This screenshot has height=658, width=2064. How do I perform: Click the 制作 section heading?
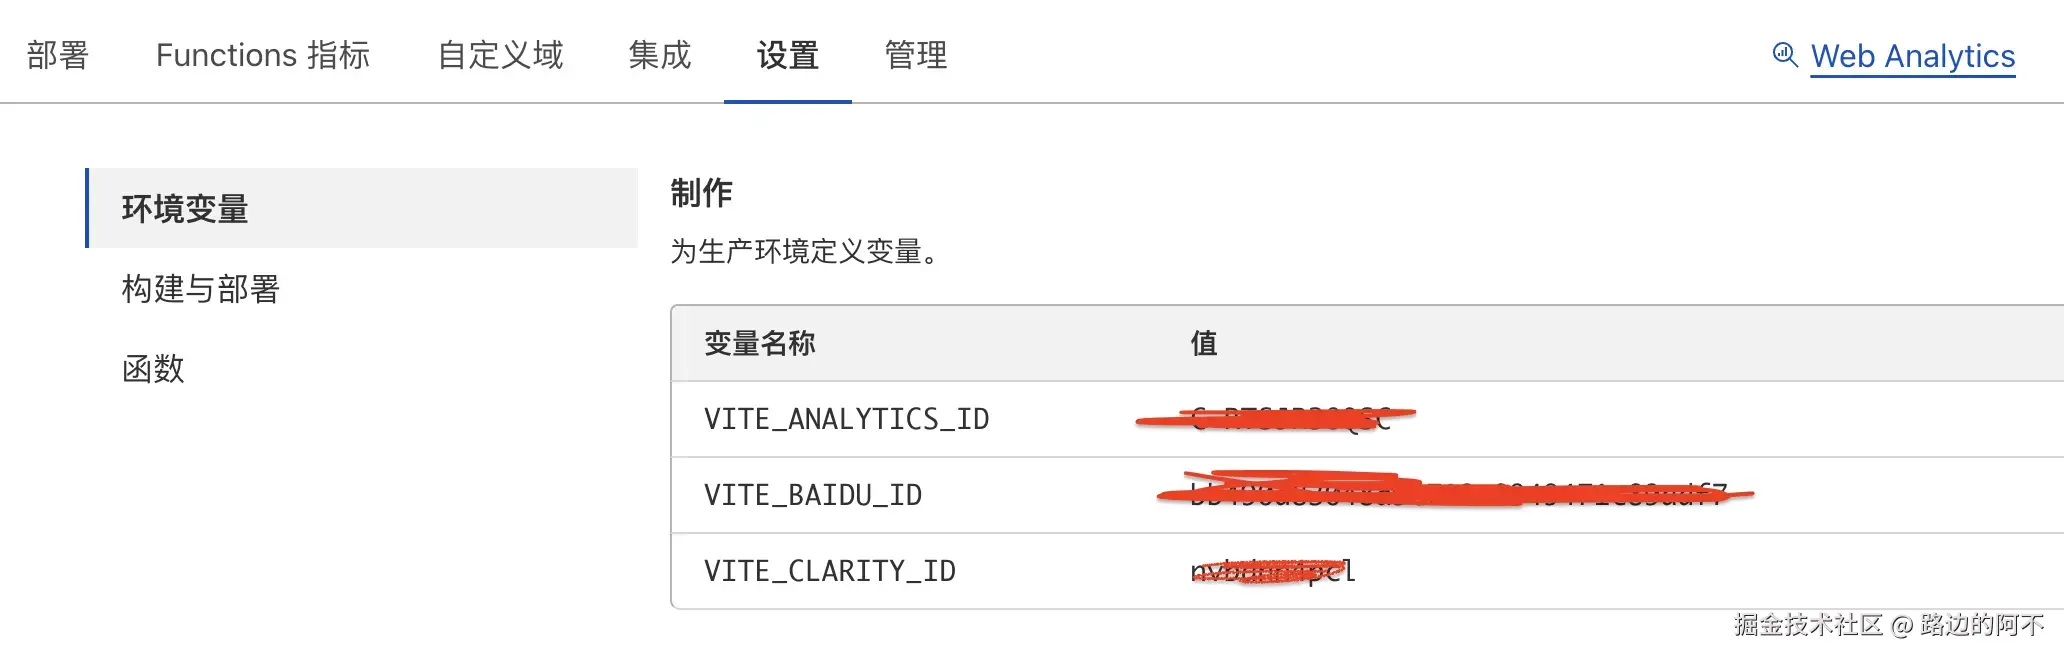(701, 193)
